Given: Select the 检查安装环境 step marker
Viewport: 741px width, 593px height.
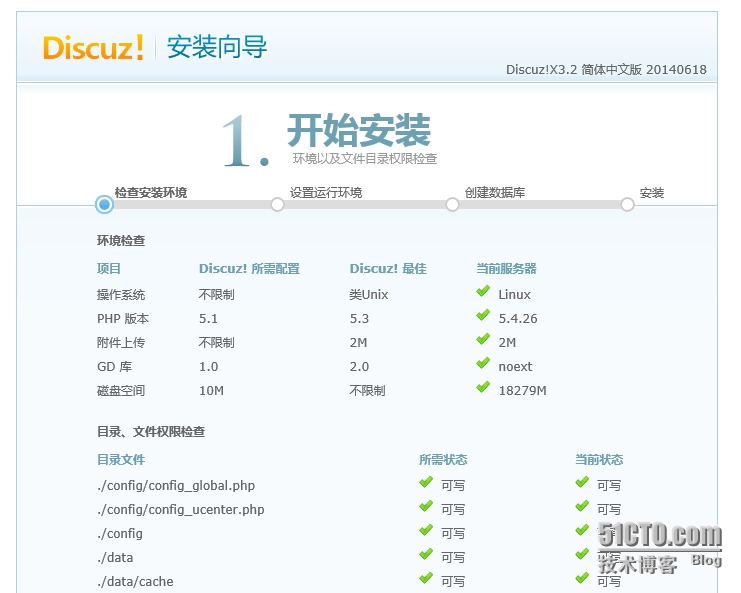Looking at the screenshot, I should click(x=104, y=205).
